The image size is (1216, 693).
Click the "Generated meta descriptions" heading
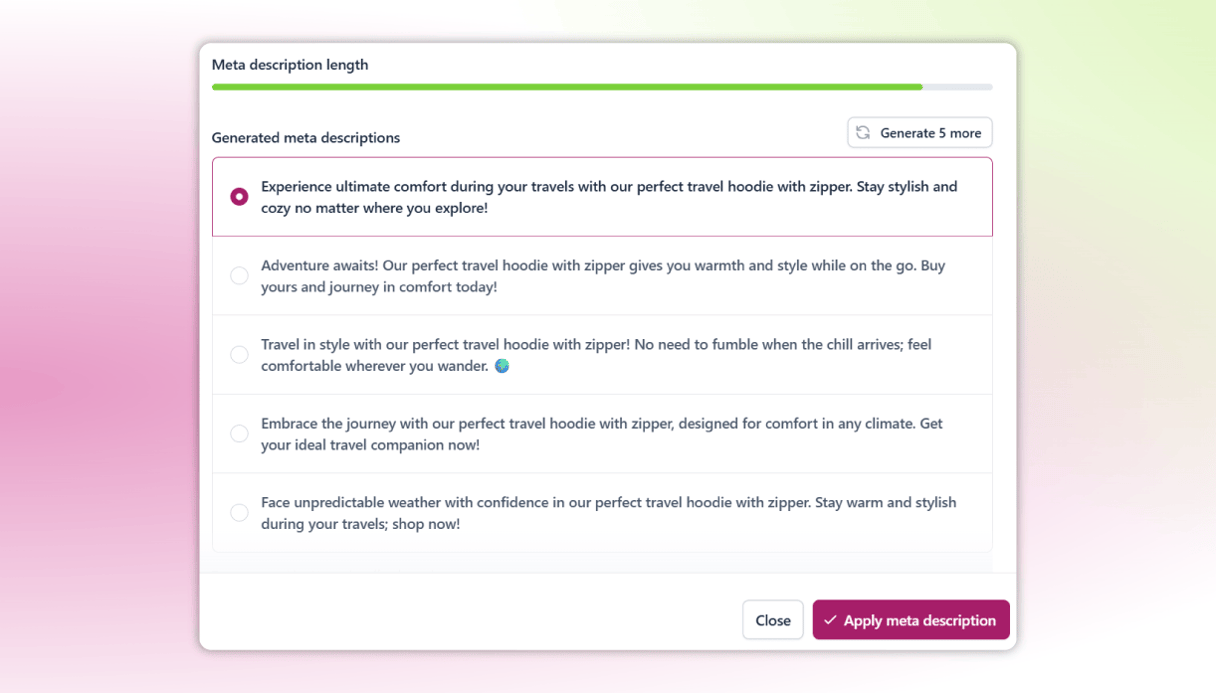(306, 138)
